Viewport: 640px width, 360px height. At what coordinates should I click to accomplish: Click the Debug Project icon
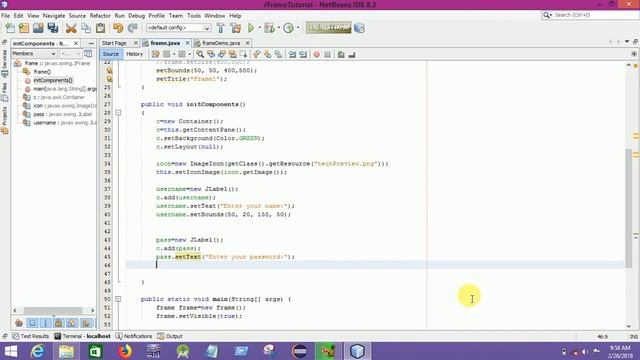pyautogui.click(x=269, y=28)
